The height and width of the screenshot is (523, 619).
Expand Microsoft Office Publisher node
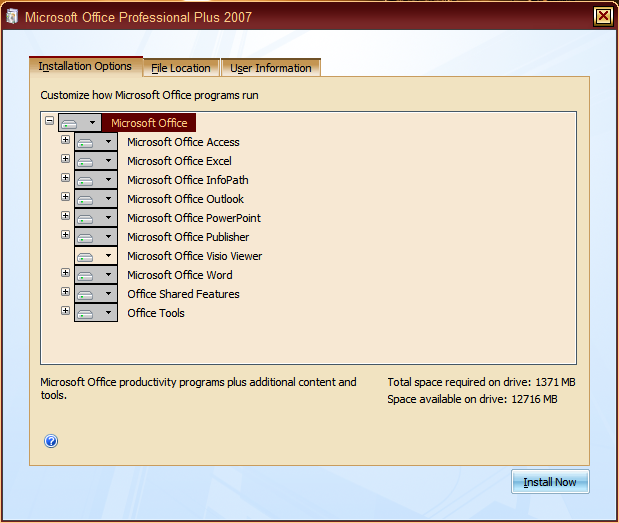coord(66,234)
